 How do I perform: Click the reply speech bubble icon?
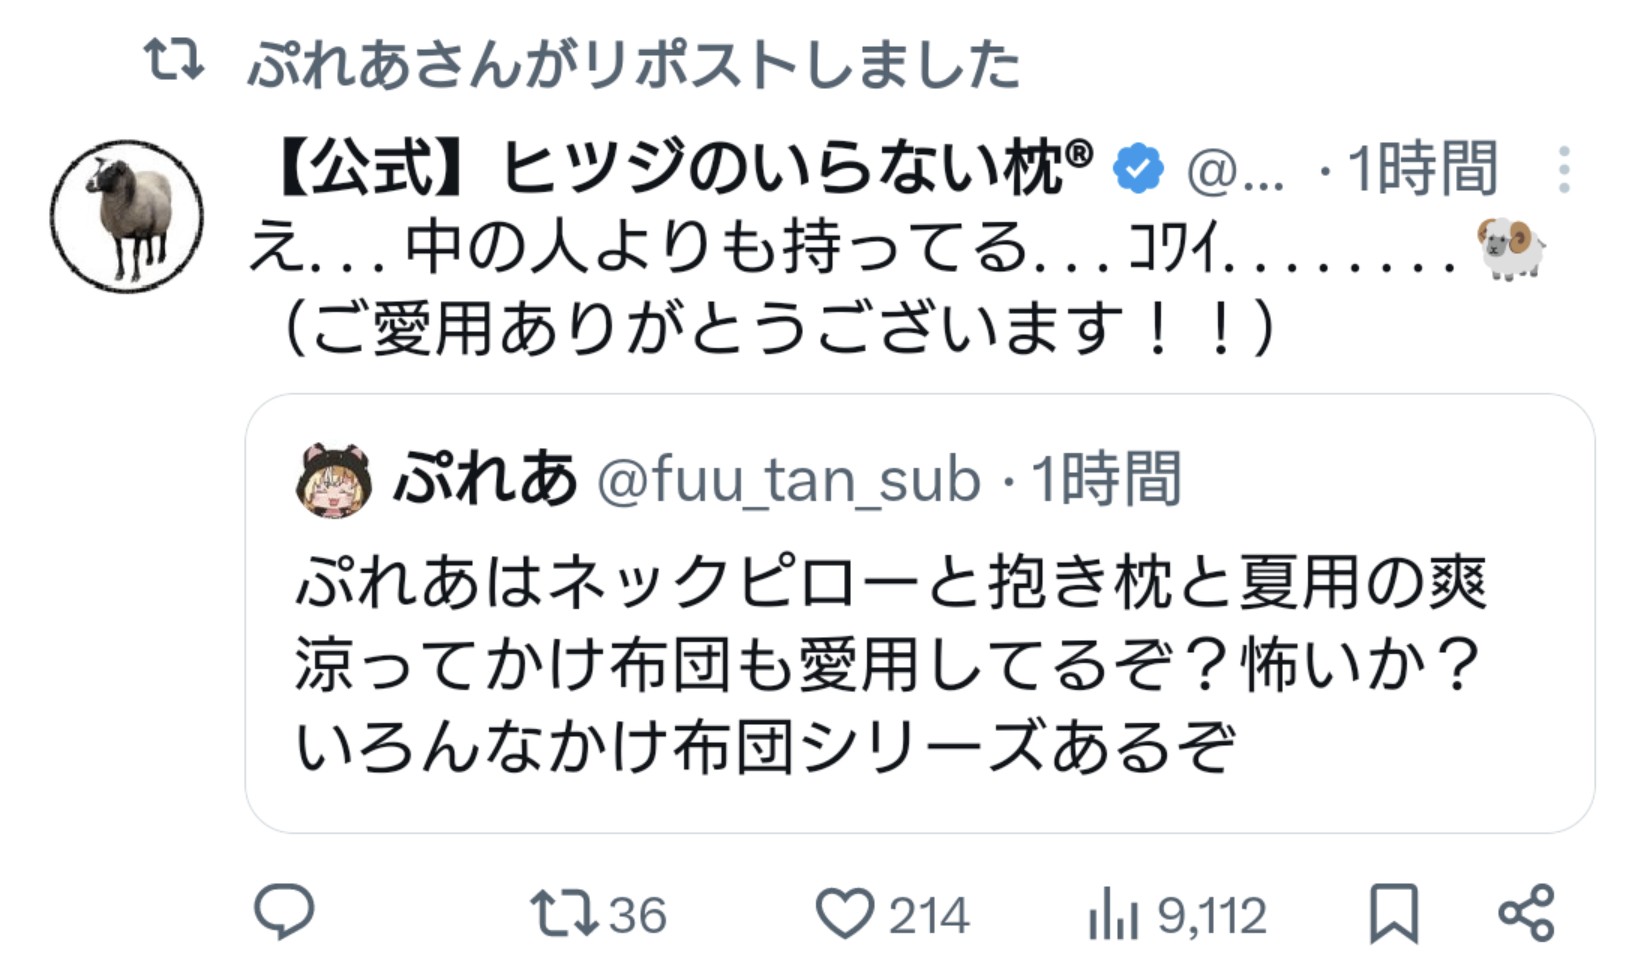pyautogui.click(x=285, y=913)
